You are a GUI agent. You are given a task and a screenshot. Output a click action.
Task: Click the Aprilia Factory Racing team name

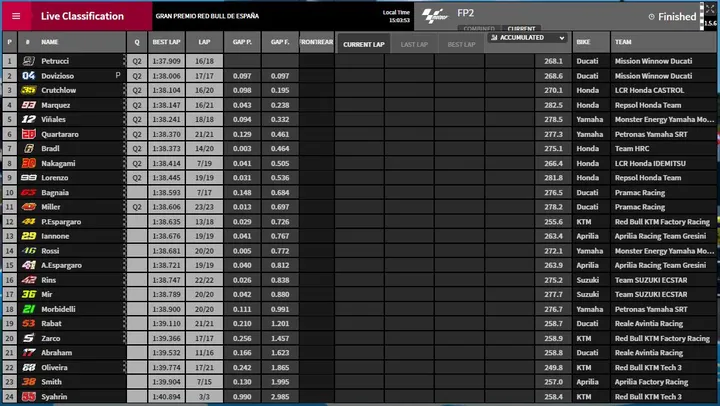[x=651, y=382]
